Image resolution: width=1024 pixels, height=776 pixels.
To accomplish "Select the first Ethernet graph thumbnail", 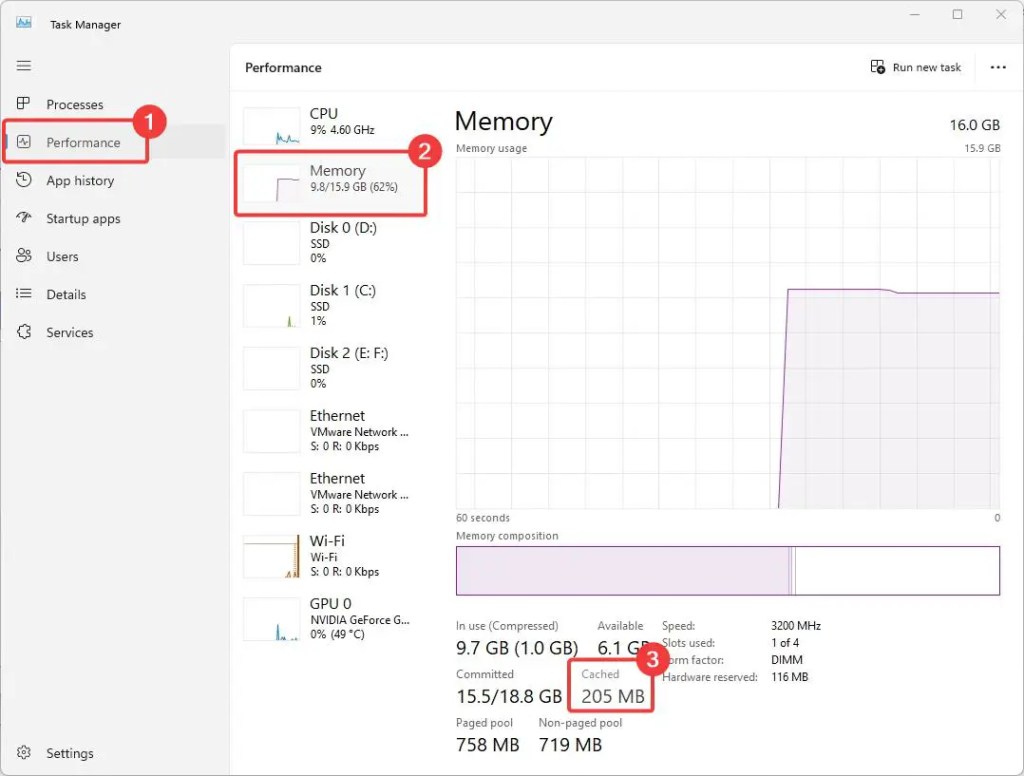I will click(272, 431).
